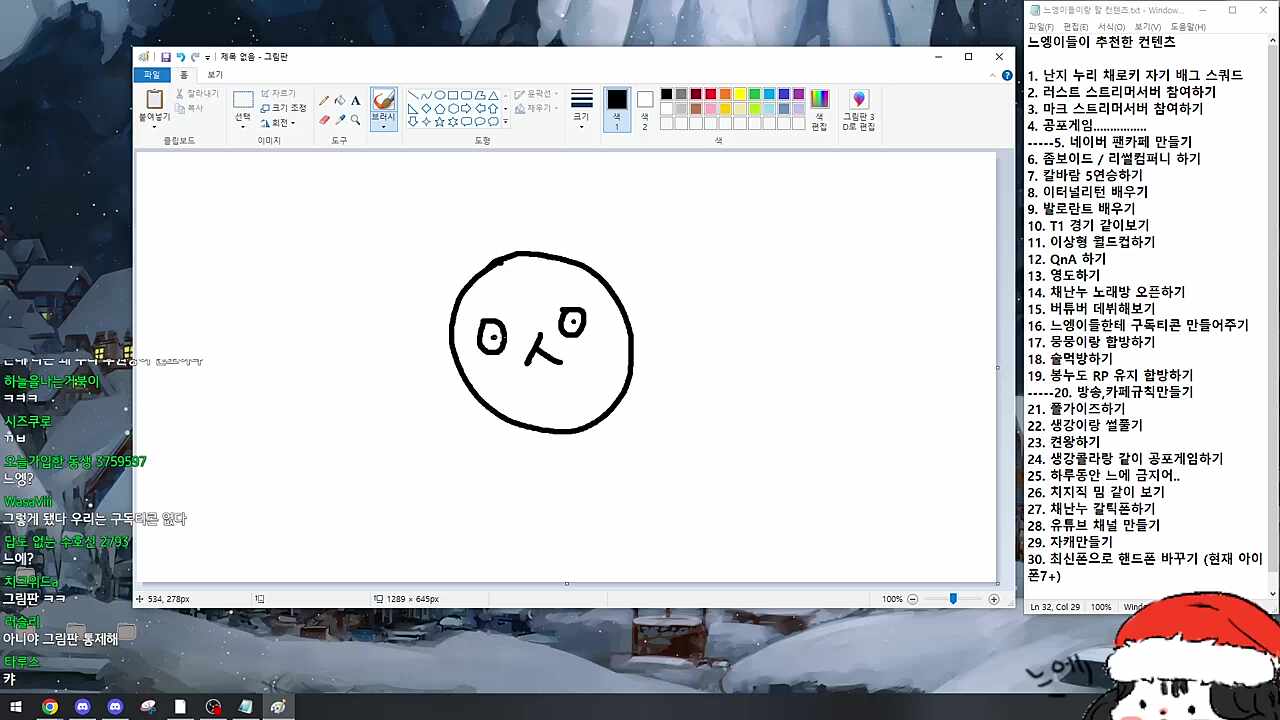The height and width of the screenshot is (720, 1280).
Task: Switch to the 보기 ribbon tab
Action: pyautogui.click(x=215, y=75)
